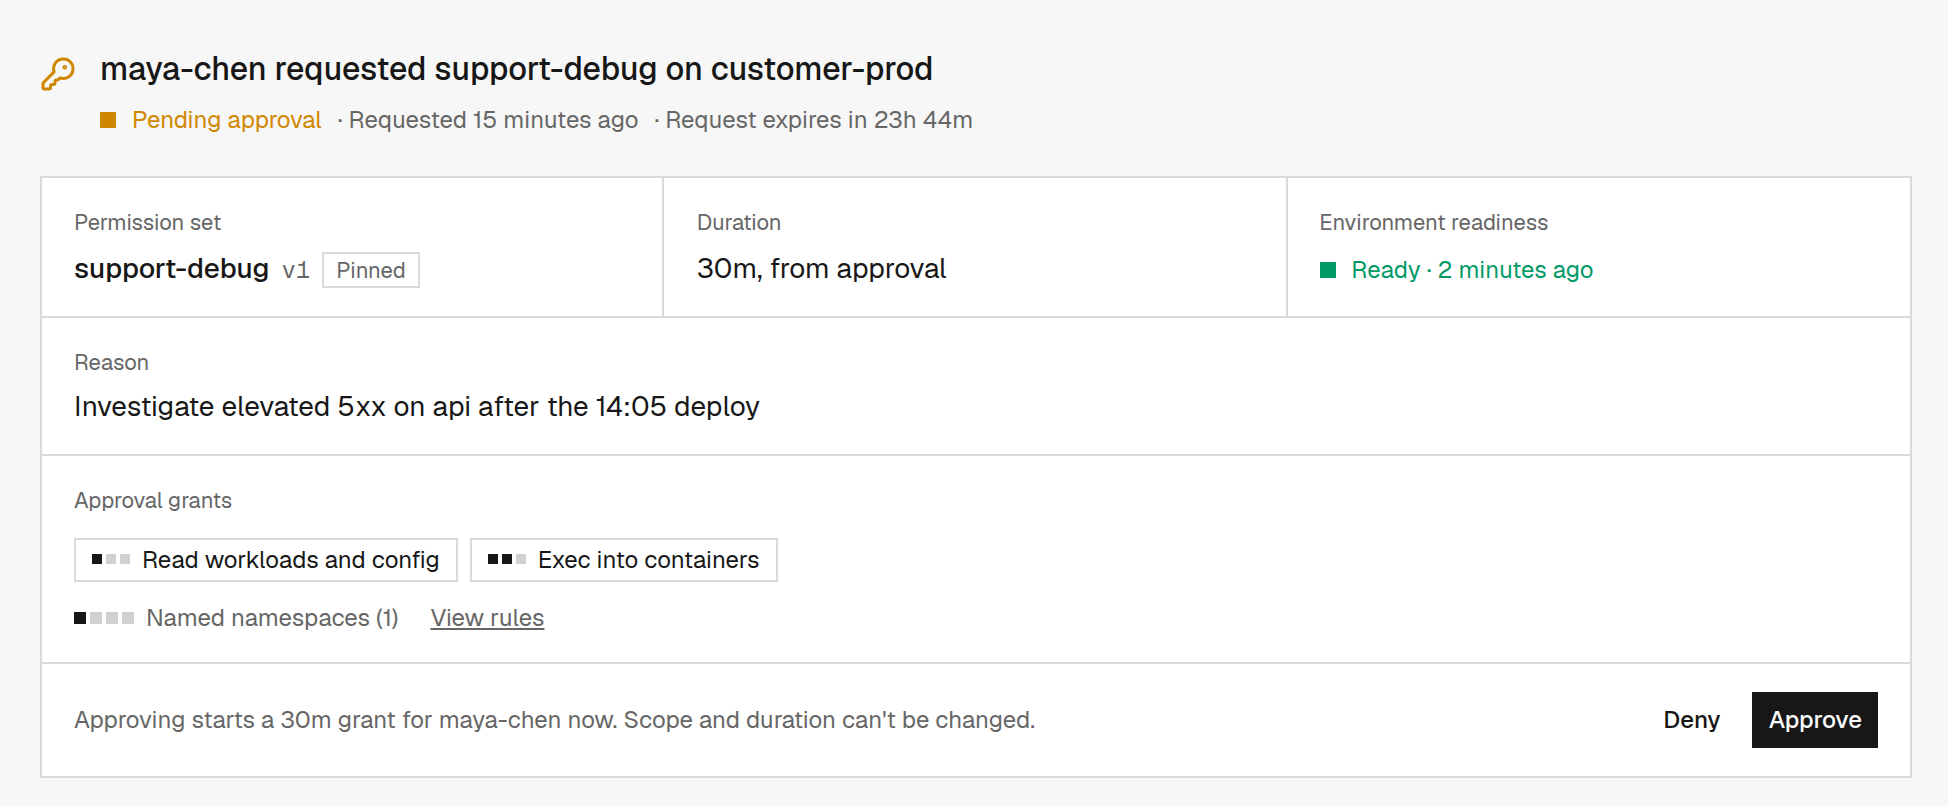Click the Exec into containers grant
Image resolution: width=1948 pixels, height=806 pixels.
[624, 560]
